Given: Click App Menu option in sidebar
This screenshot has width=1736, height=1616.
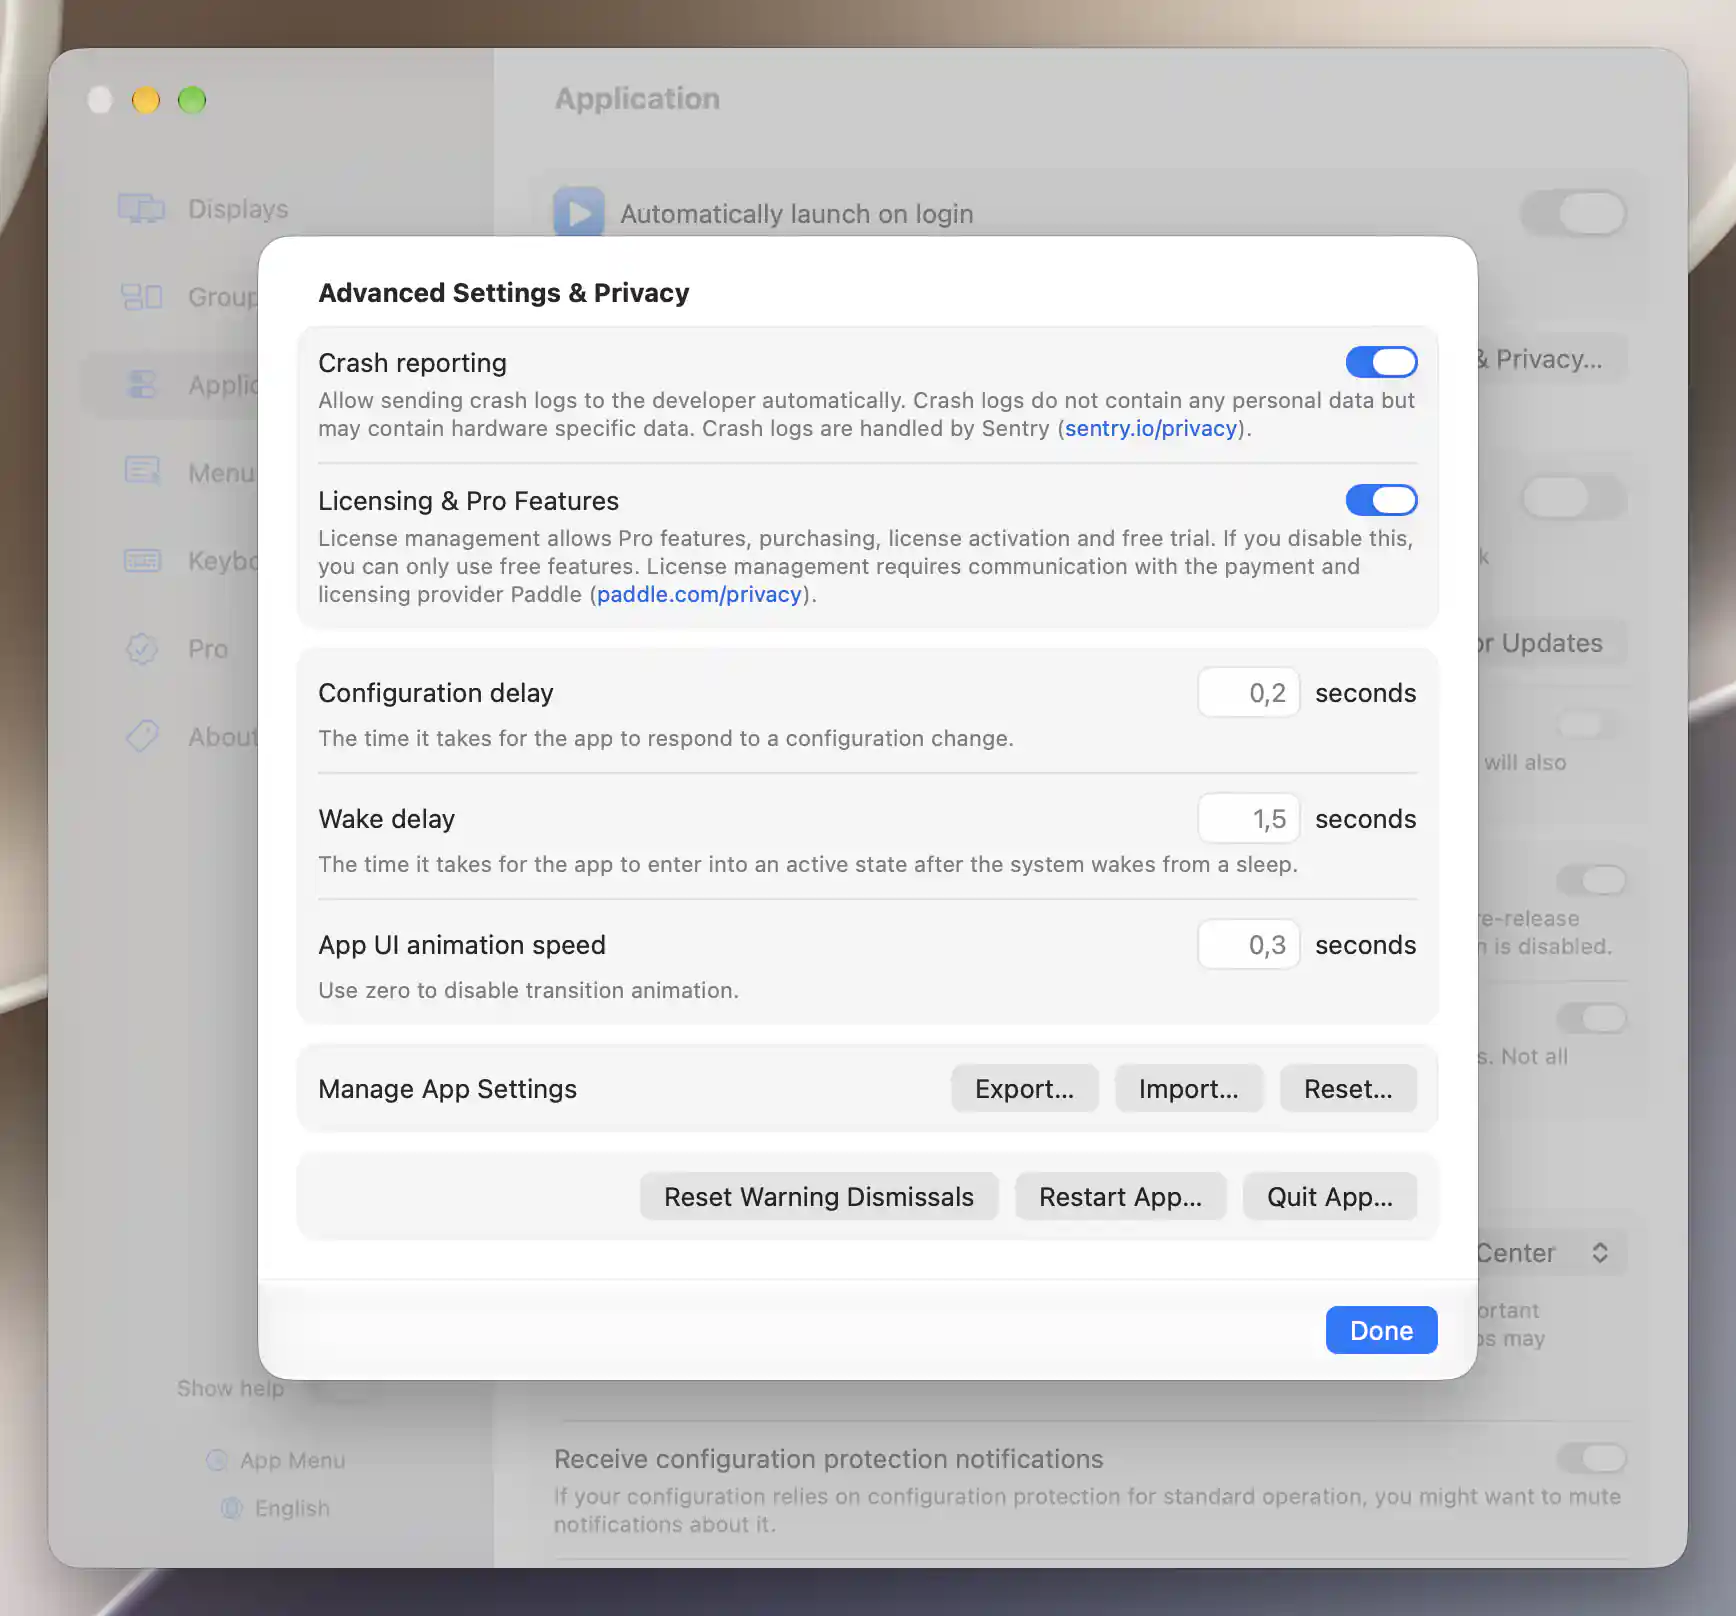Looking at the screenshot, I should click(276, 1461).
